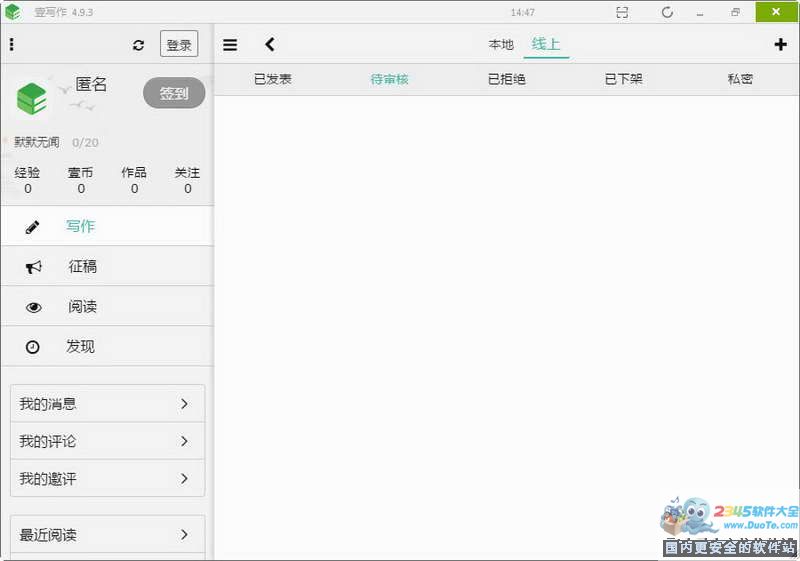Select the 已拒绝 filter tab

507,79
